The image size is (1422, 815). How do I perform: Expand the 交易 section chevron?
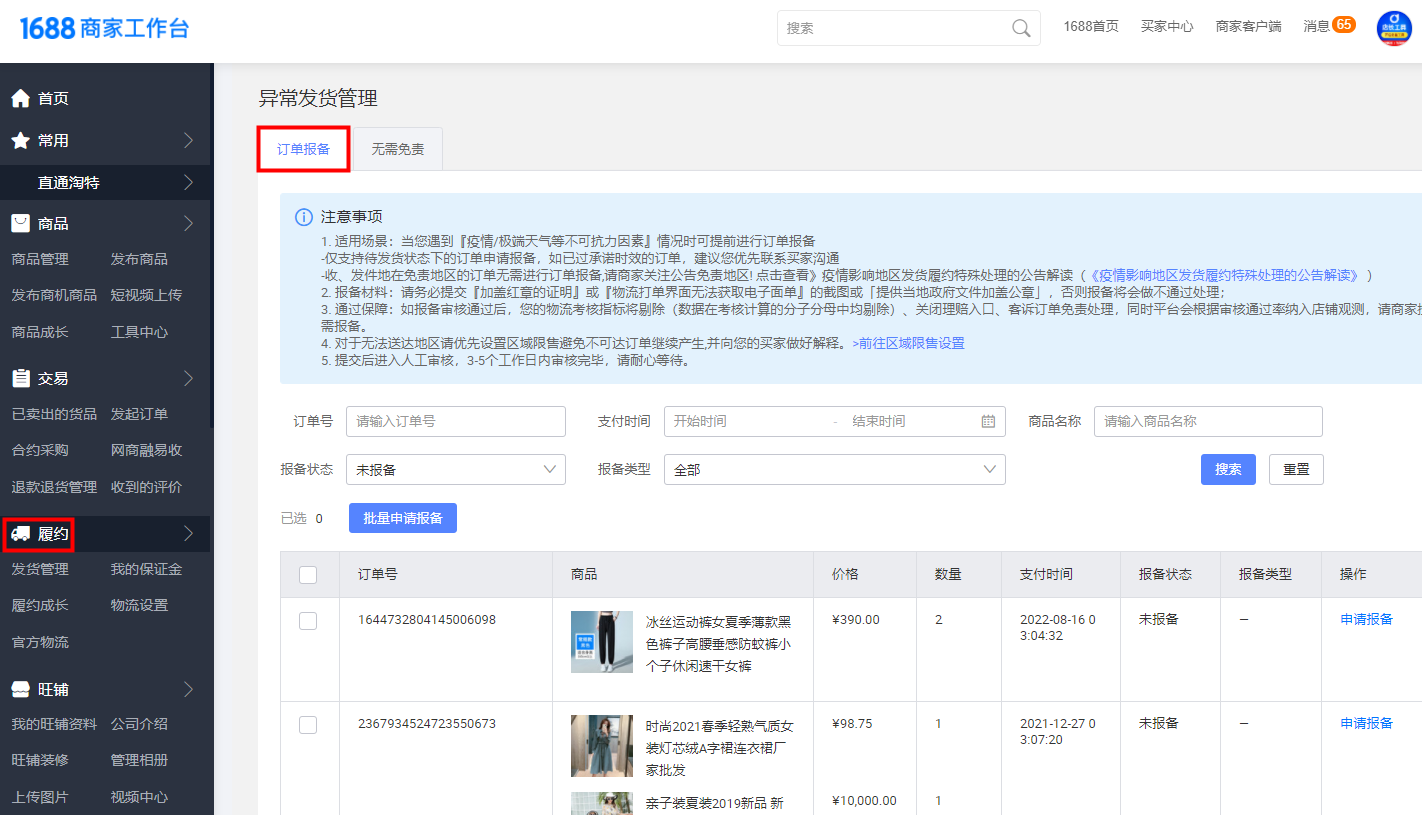pos(188,378)
